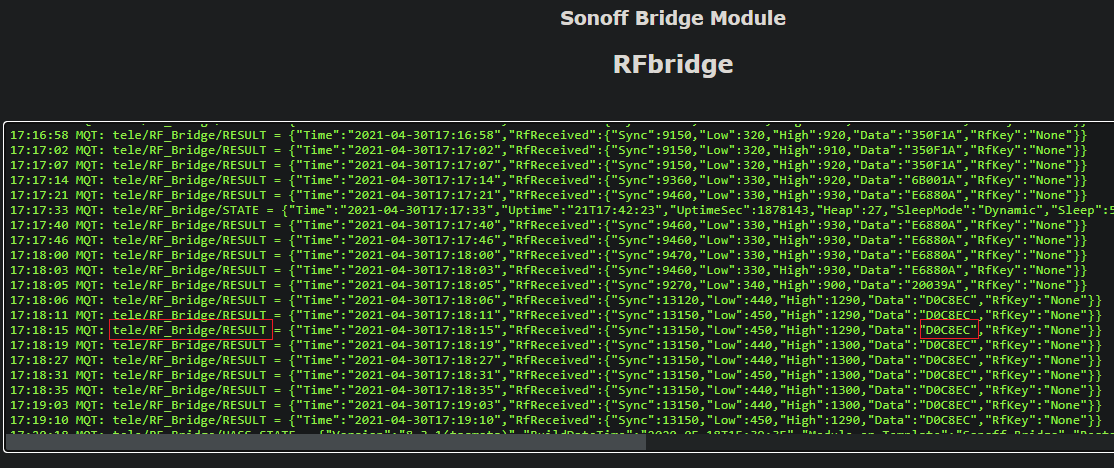Select the log line stamped 17:17:40
Viewport: 1114px width, 468px height.
pos(548,225)
